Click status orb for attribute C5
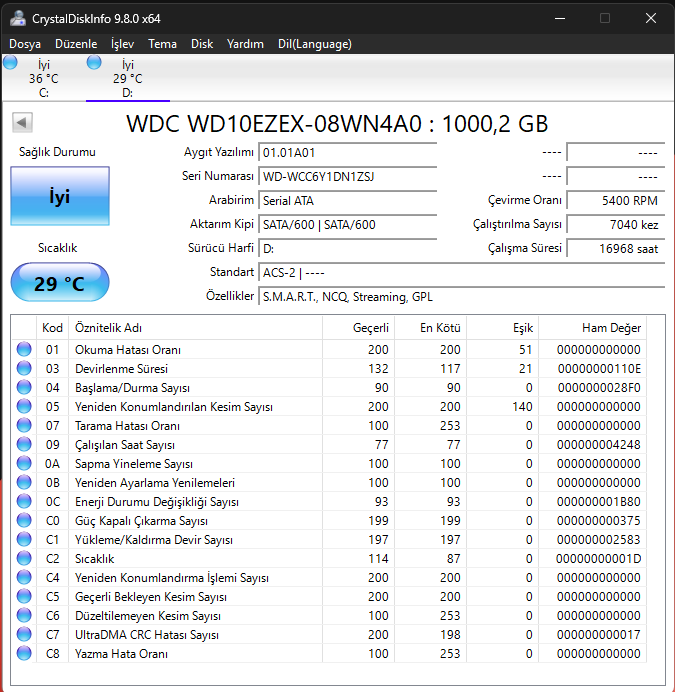The height and width of the screenshot is (692, 675). click(24, 596)
